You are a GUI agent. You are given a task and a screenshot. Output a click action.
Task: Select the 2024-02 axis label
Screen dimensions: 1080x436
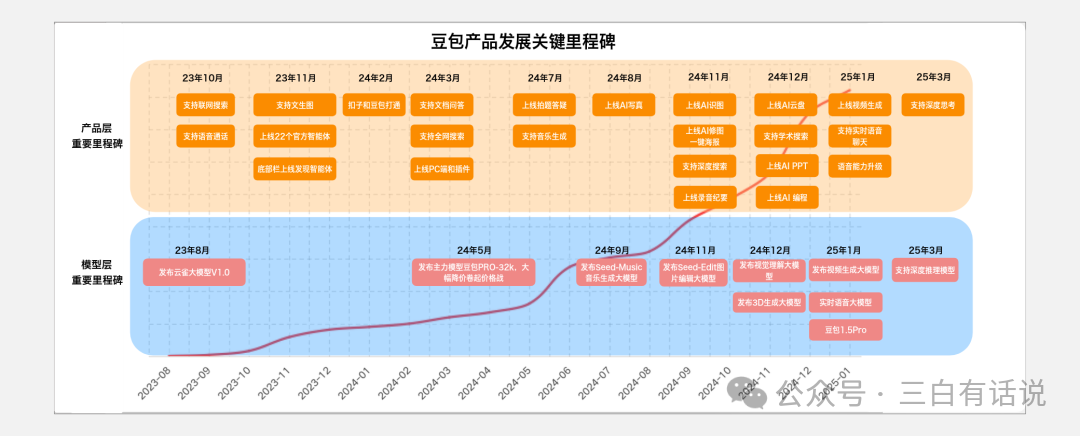click(x=395, y=382)
